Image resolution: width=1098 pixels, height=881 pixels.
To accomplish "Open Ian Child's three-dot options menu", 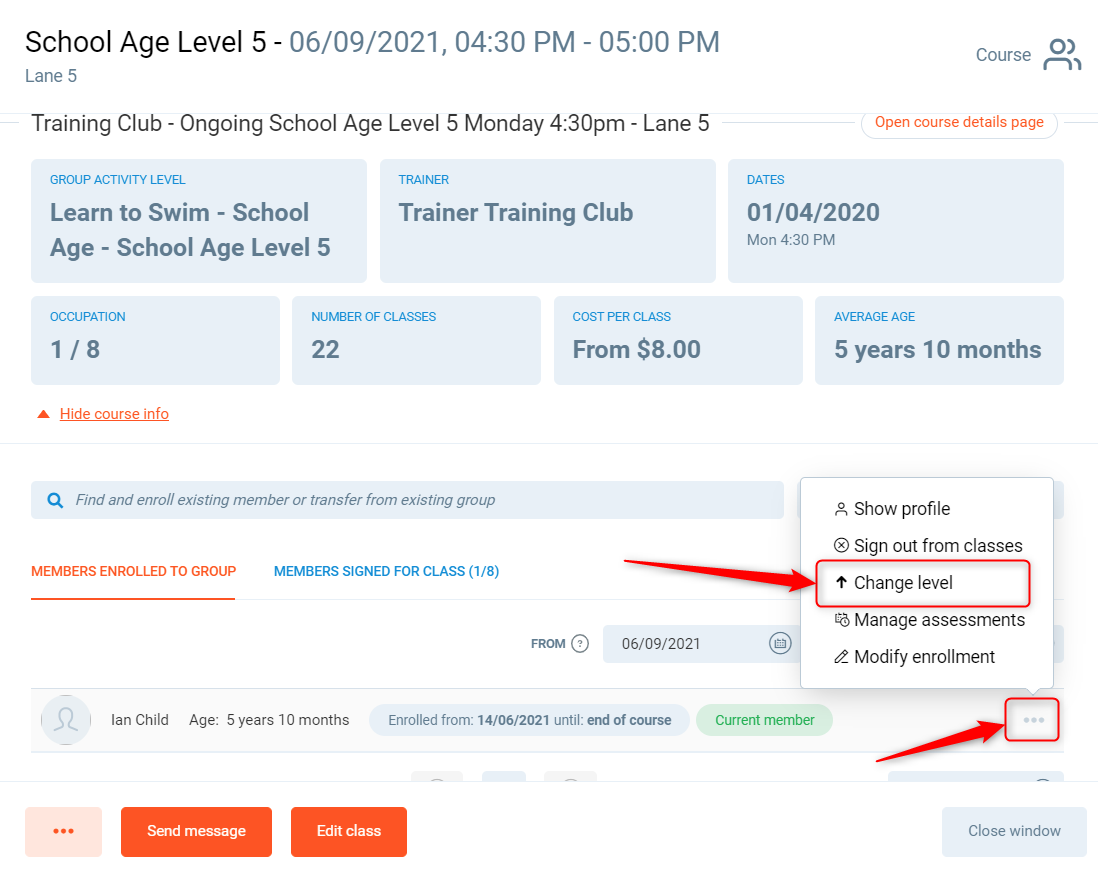I will pyautogui.click(x=1033, y=720).
